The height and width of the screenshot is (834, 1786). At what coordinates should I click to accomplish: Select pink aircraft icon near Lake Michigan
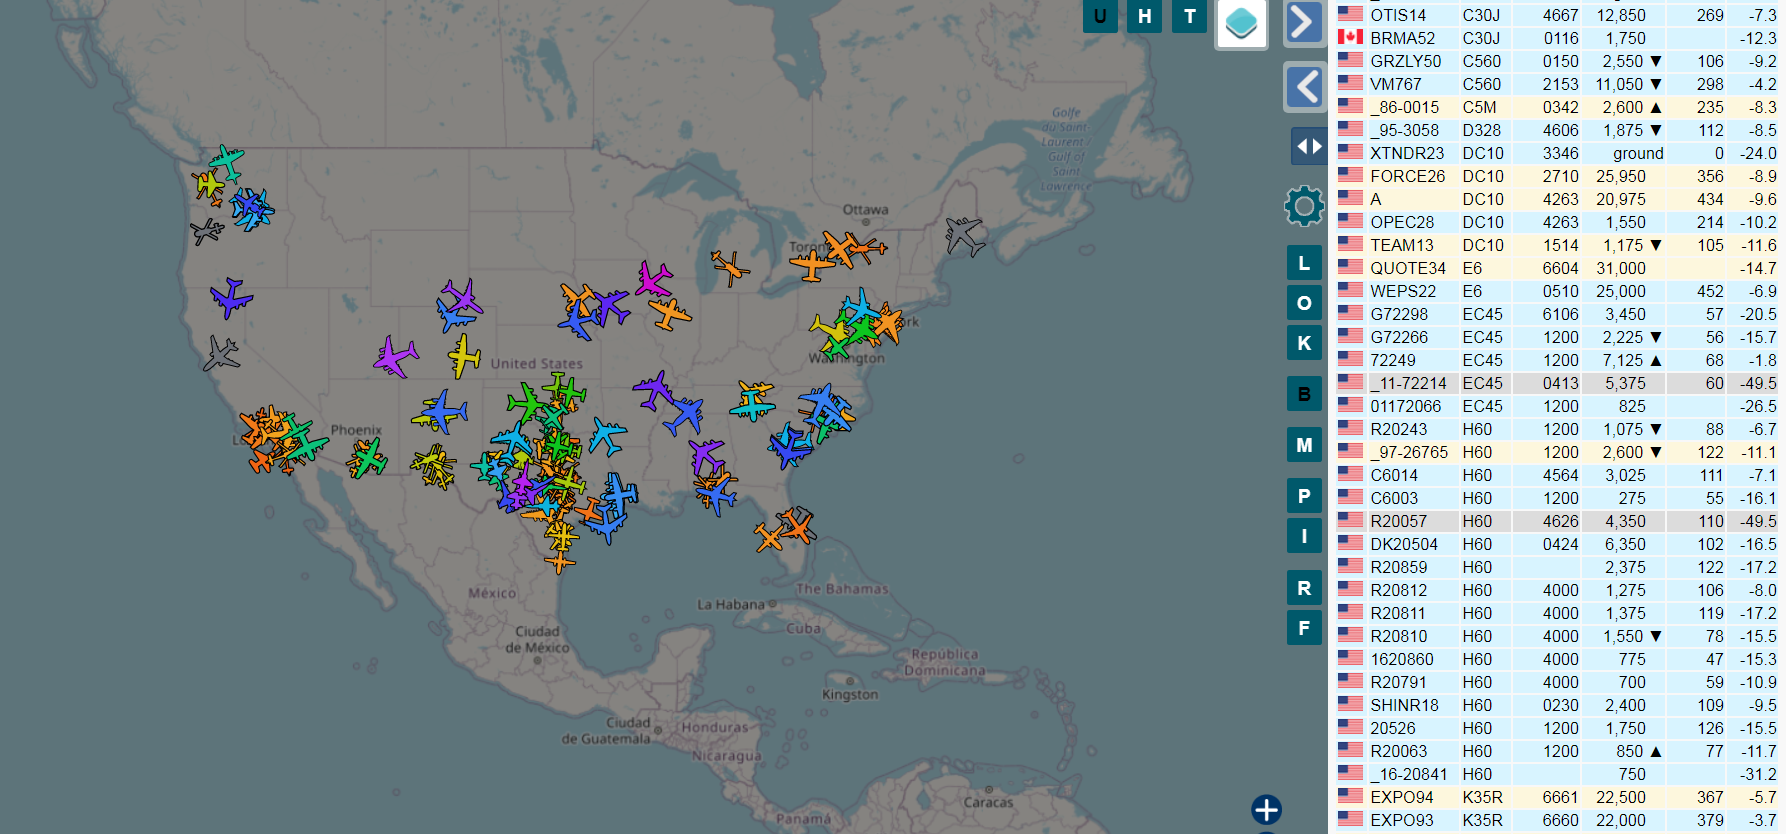click(654, 278)
